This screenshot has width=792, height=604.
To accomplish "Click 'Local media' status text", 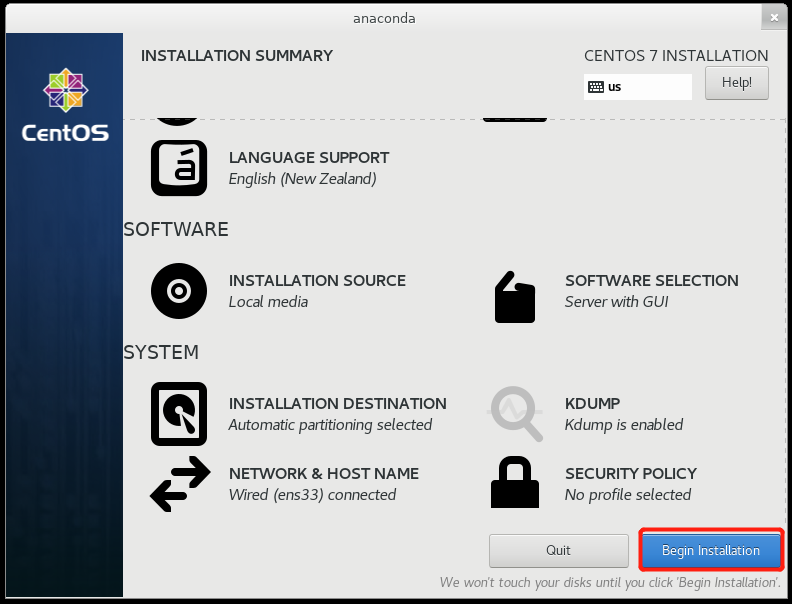I will 268,302.
